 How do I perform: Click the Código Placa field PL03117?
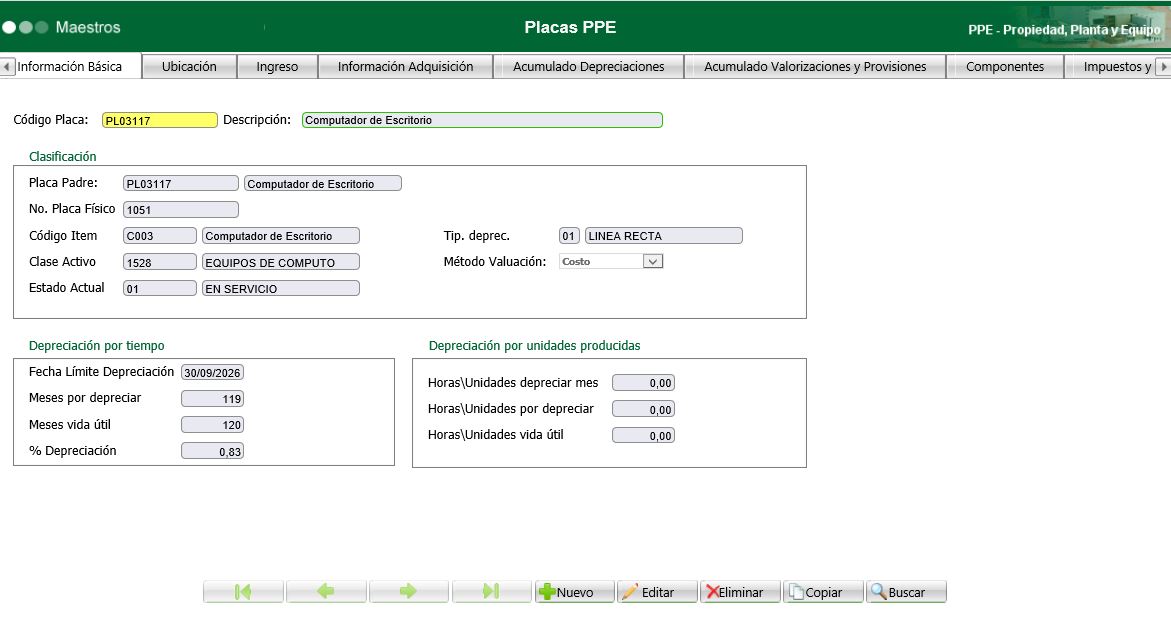(x=160, y=120)
